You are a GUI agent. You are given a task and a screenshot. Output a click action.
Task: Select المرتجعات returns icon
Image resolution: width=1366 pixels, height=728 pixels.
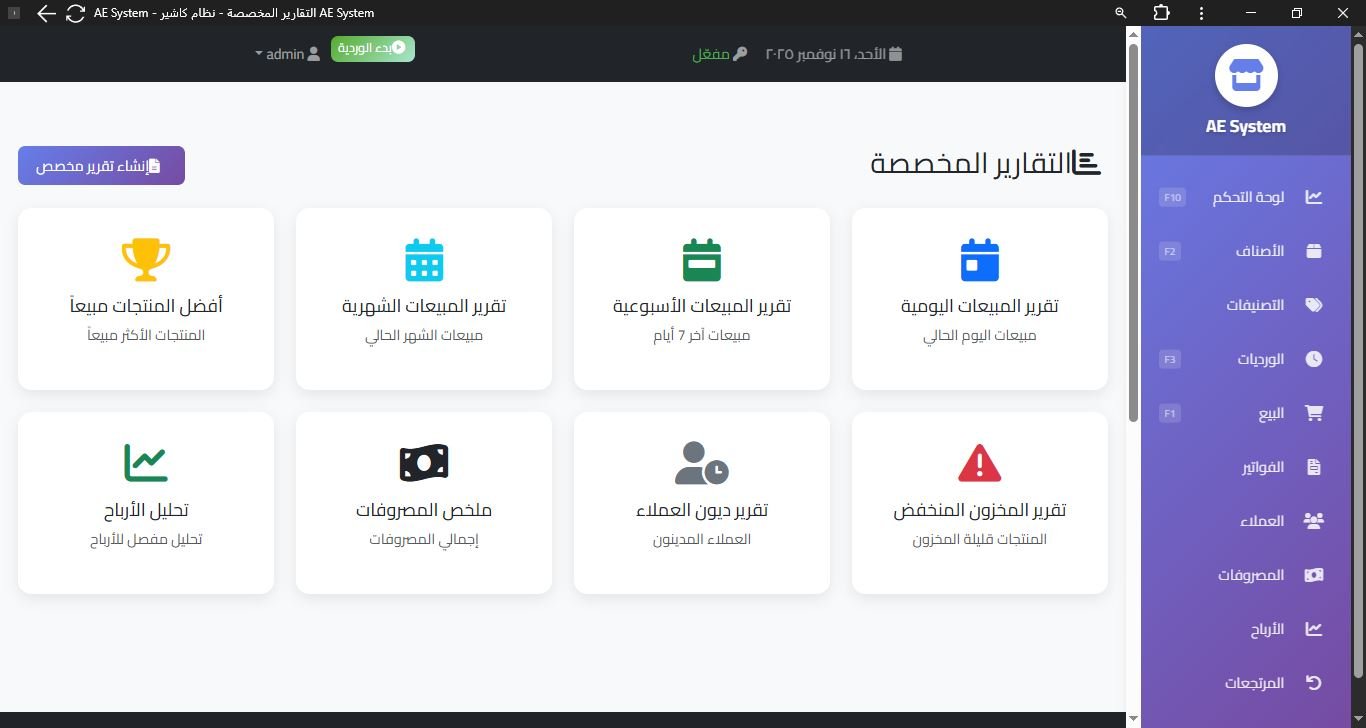coord(1314,682)
